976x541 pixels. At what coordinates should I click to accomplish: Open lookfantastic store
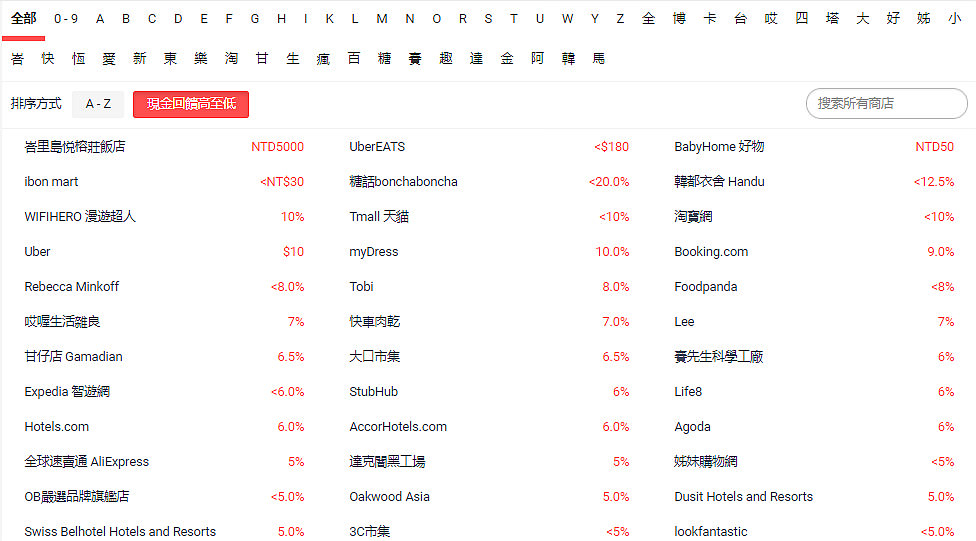point(711,532)
